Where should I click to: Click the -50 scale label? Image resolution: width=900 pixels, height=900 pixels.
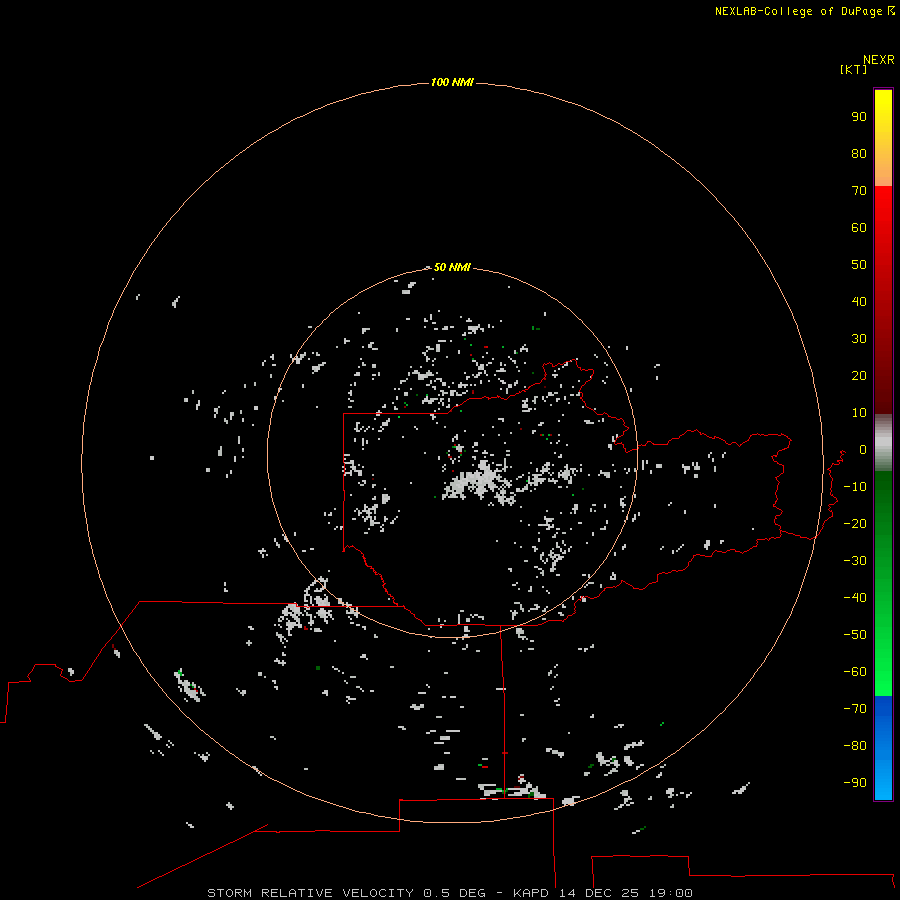click(x=855, y=635)
